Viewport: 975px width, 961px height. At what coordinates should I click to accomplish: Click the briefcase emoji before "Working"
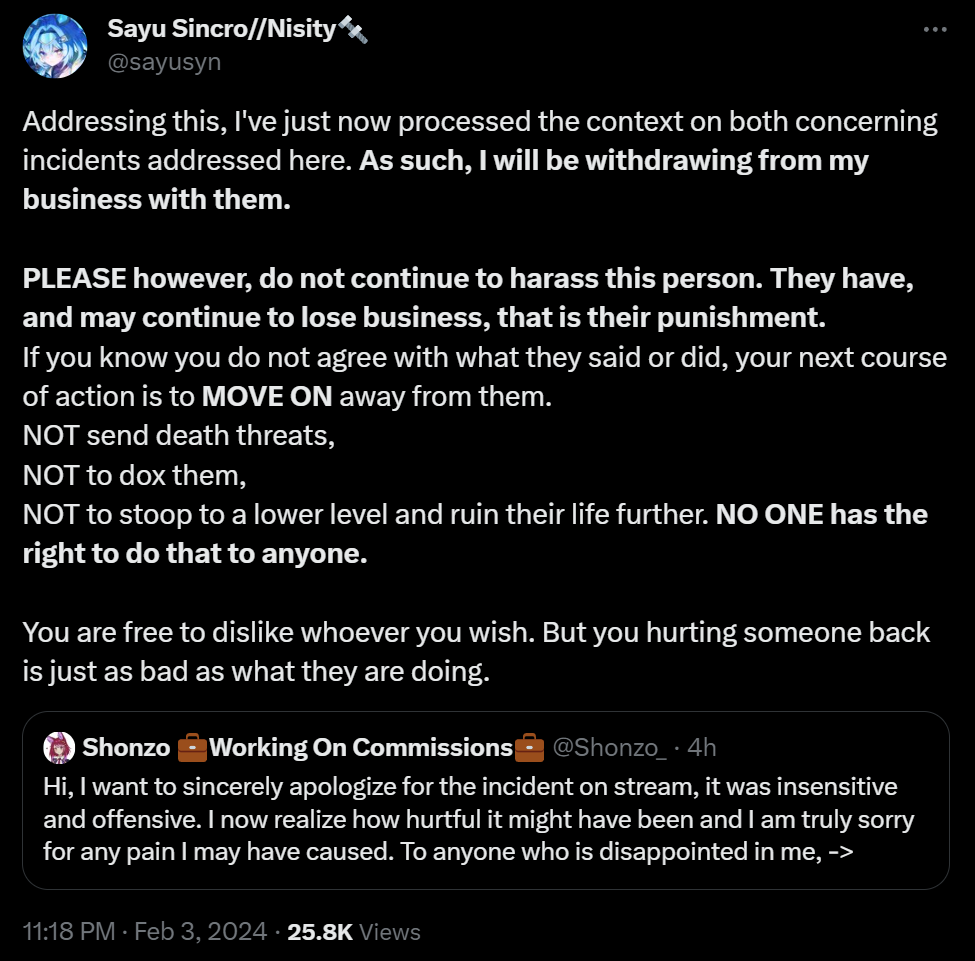[x=192, y=747]
